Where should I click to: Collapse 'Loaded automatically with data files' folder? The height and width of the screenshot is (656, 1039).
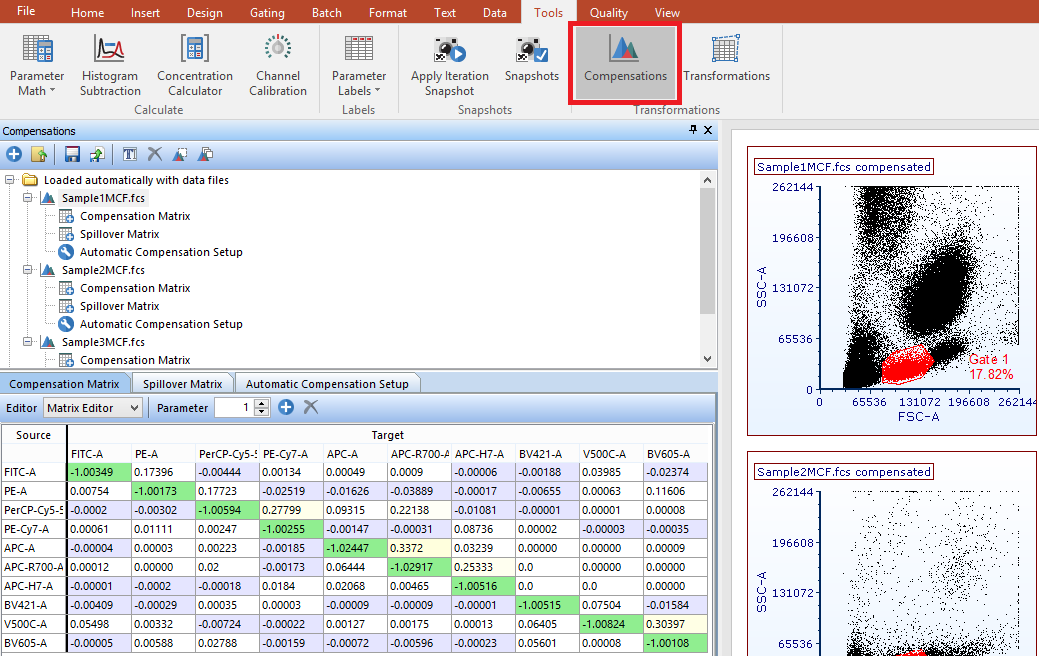[10, 180]
